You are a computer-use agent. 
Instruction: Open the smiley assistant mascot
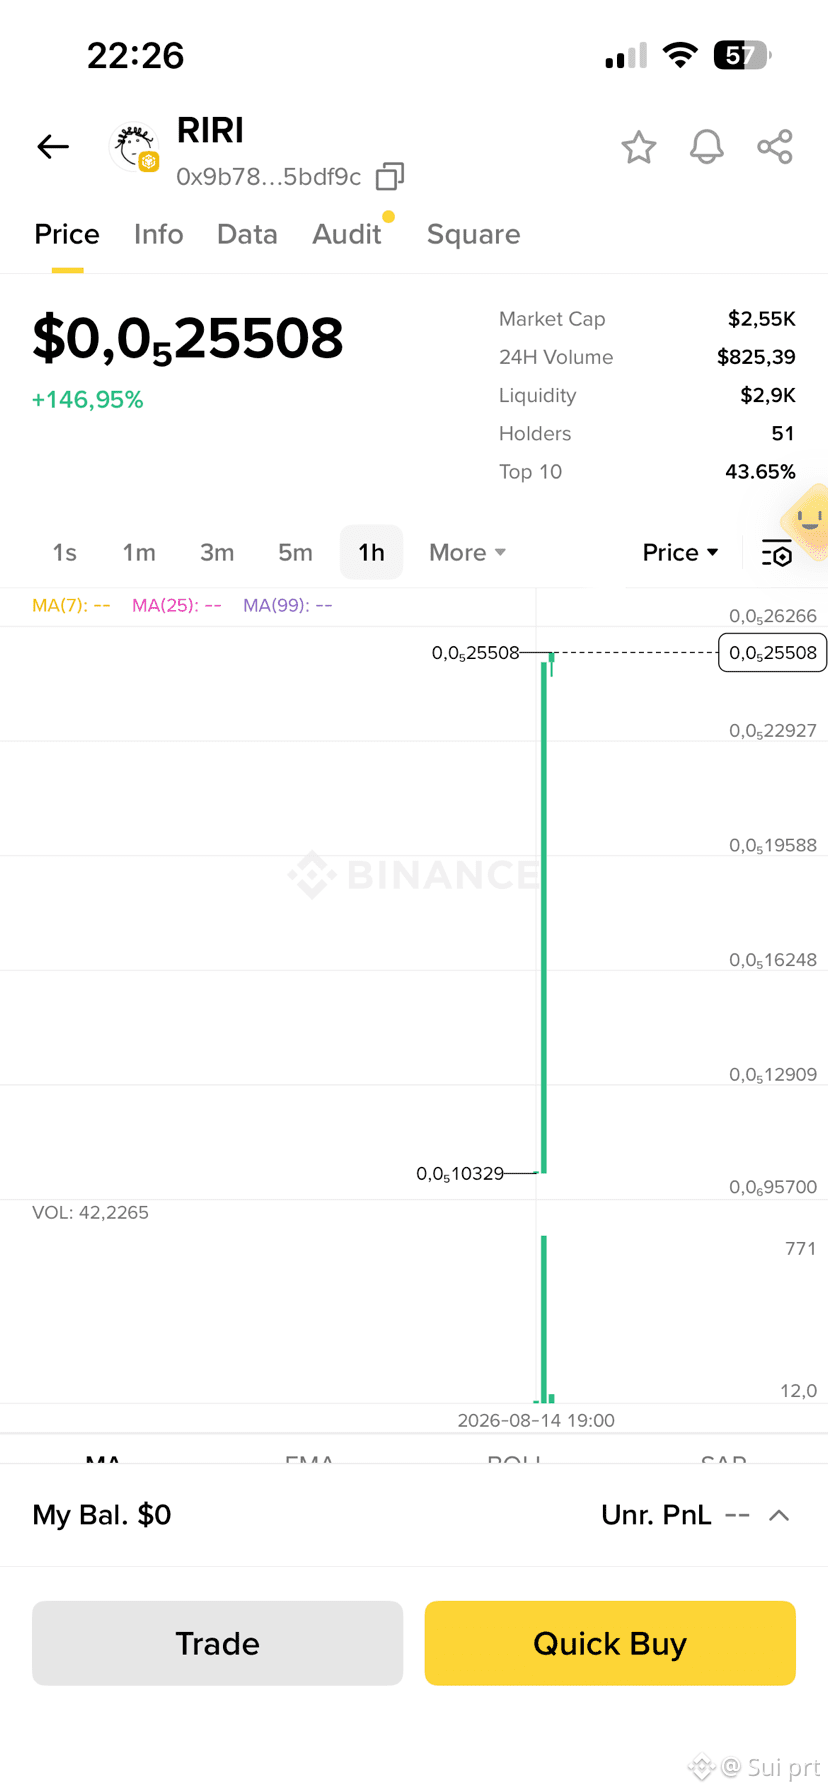click(806, 521)
